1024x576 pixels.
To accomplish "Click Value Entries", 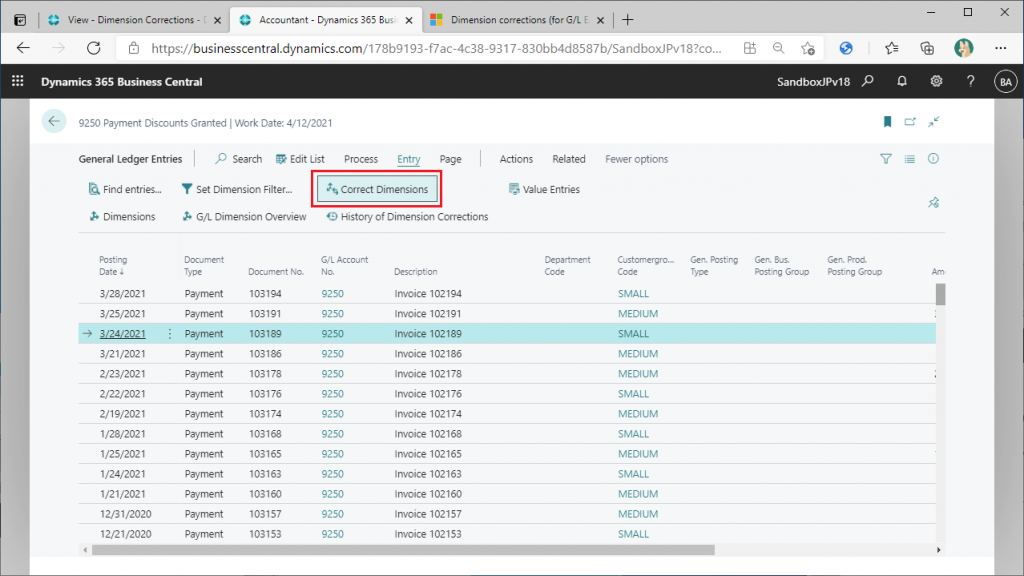I will 544,189.
